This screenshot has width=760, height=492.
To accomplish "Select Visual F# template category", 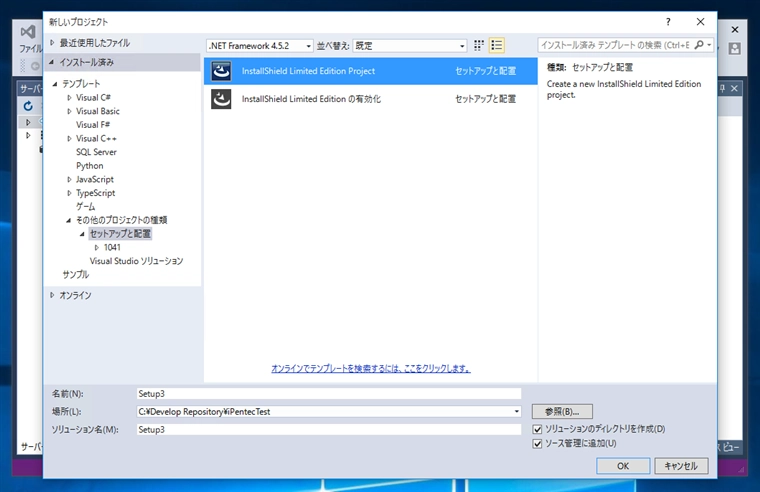I will point(93,125).
